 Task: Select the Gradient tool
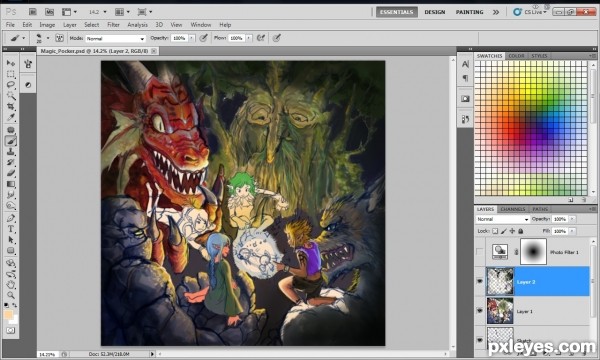point(11,184)
